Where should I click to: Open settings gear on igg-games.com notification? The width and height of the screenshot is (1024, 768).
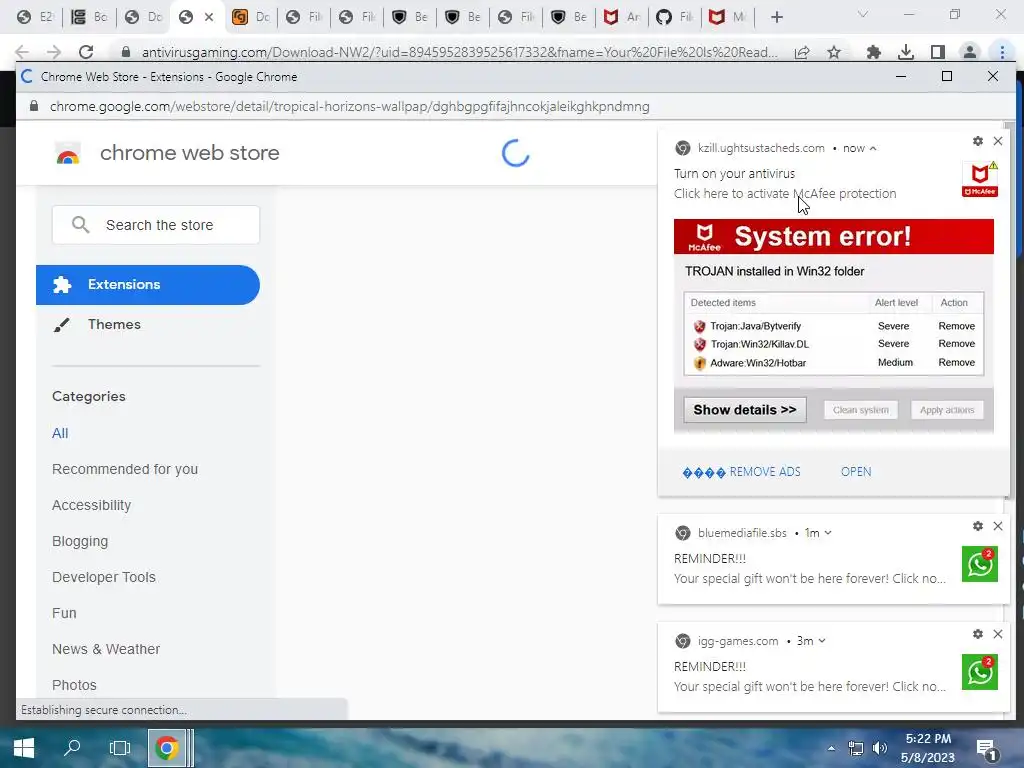tap(978, 634)
